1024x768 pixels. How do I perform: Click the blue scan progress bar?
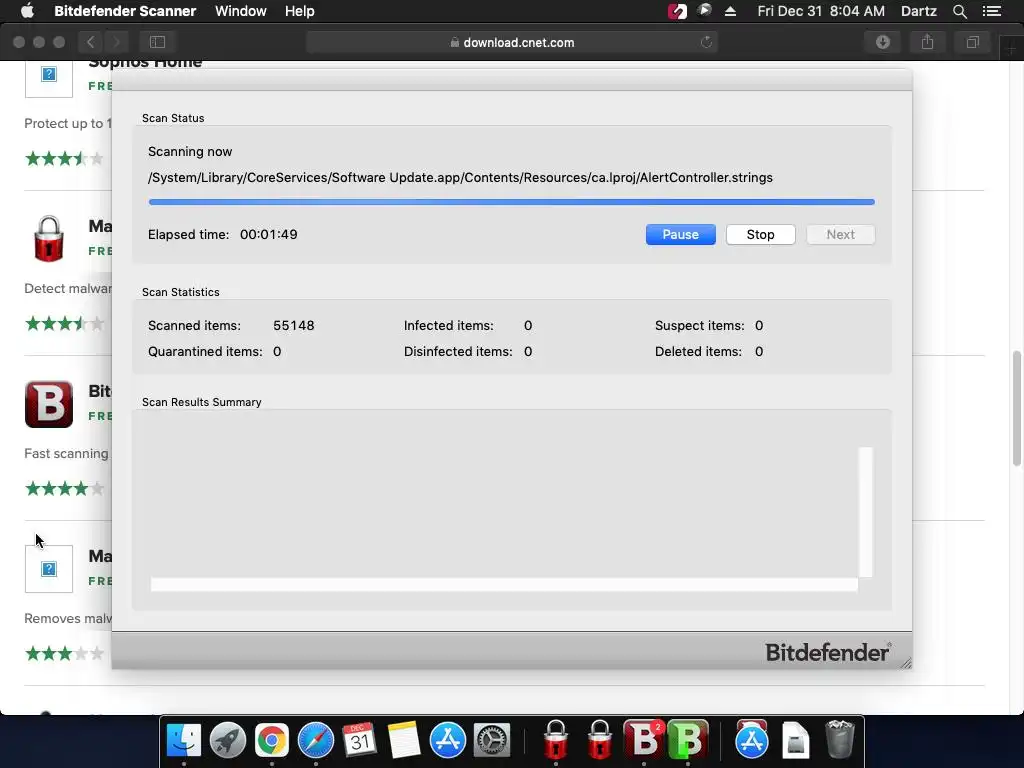(x=511, y=202)
